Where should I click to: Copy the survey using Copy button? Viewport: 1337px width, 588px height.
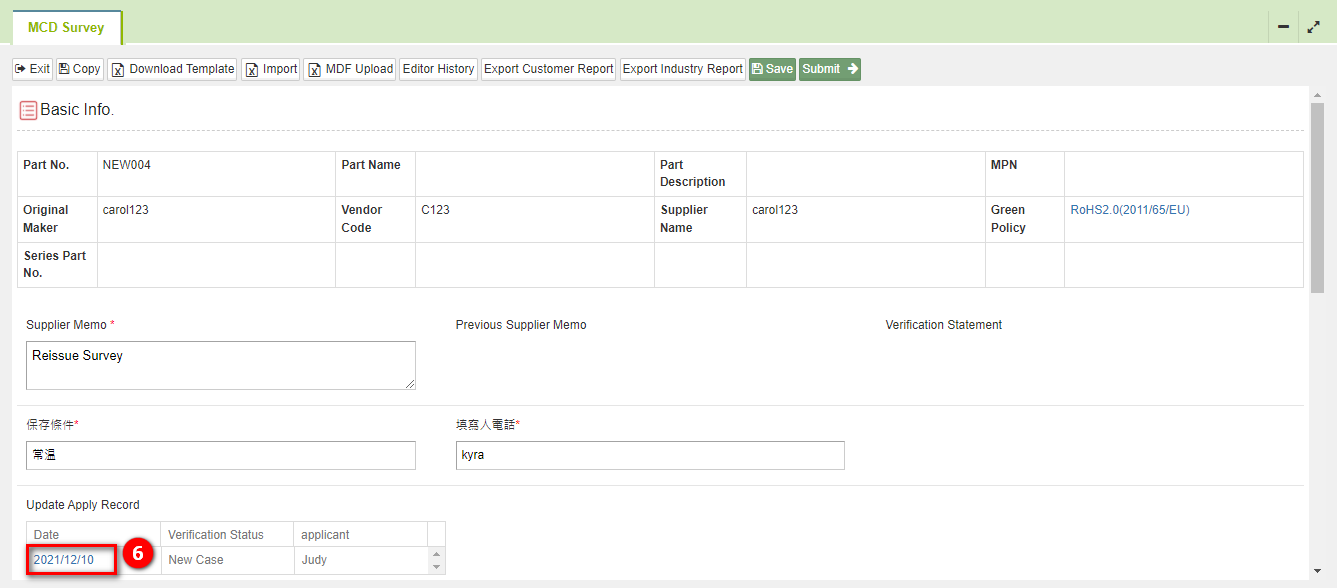[80, 69]
